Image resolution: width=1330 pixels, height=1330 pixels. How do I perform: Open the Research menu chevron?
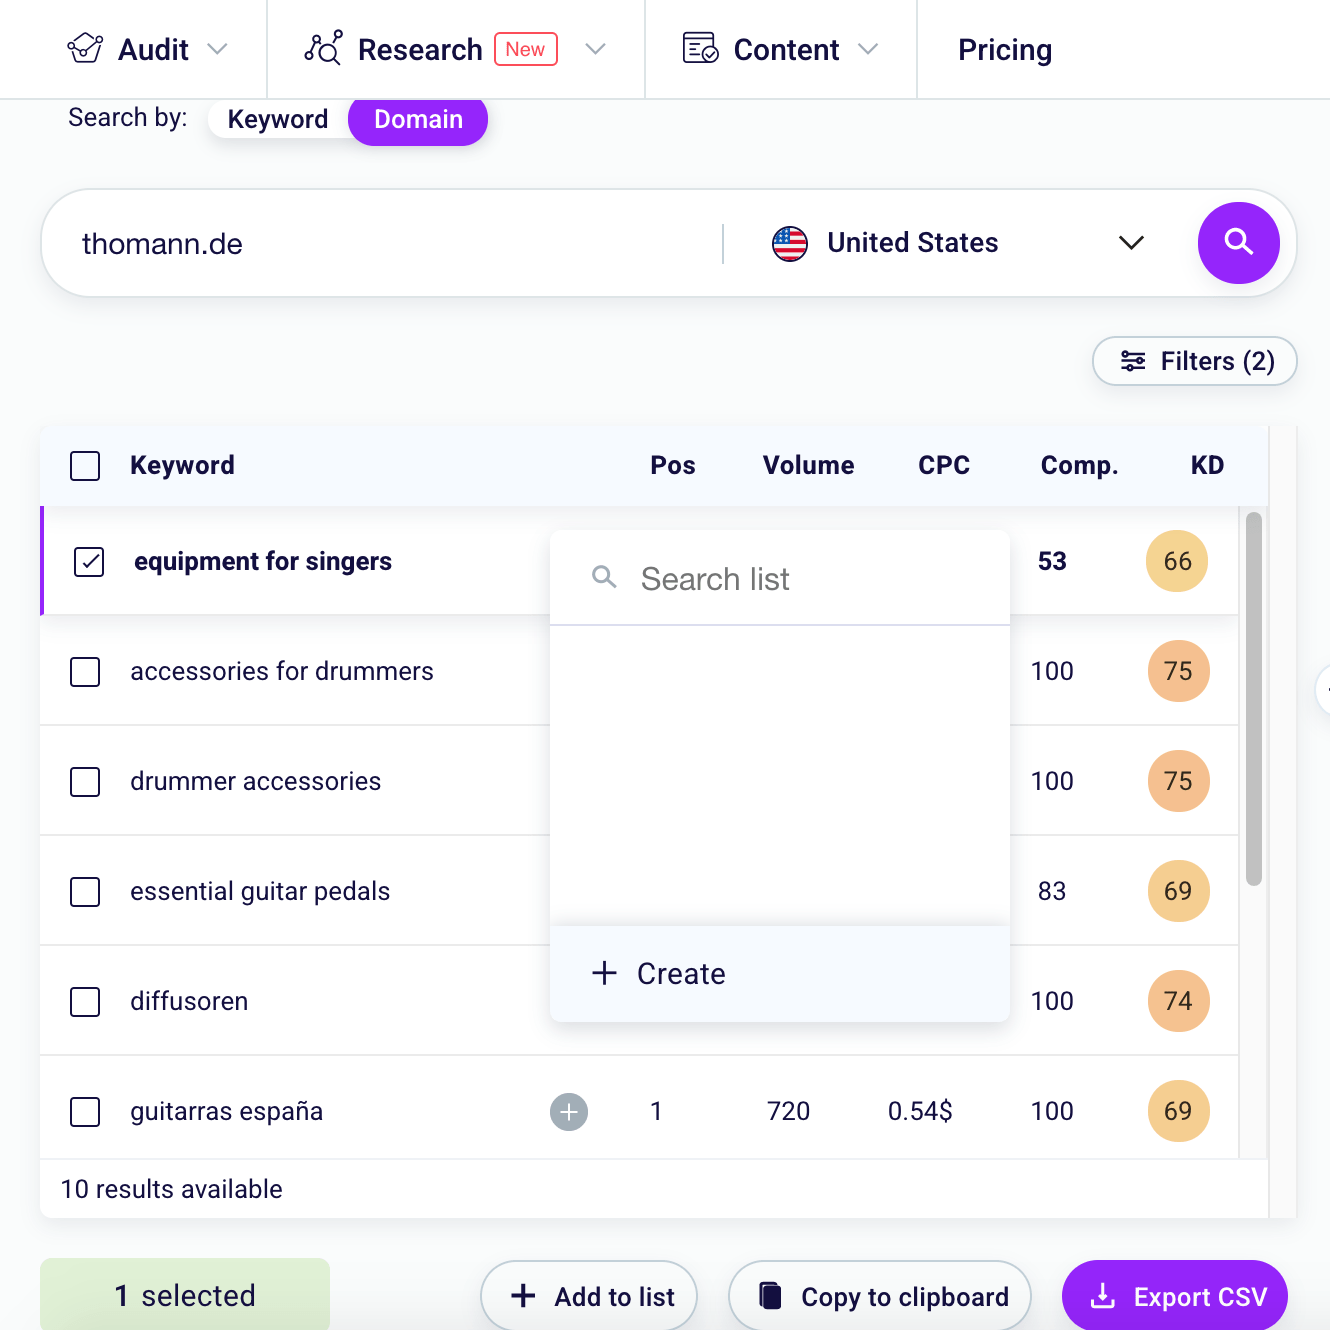(x=596, y=47)
